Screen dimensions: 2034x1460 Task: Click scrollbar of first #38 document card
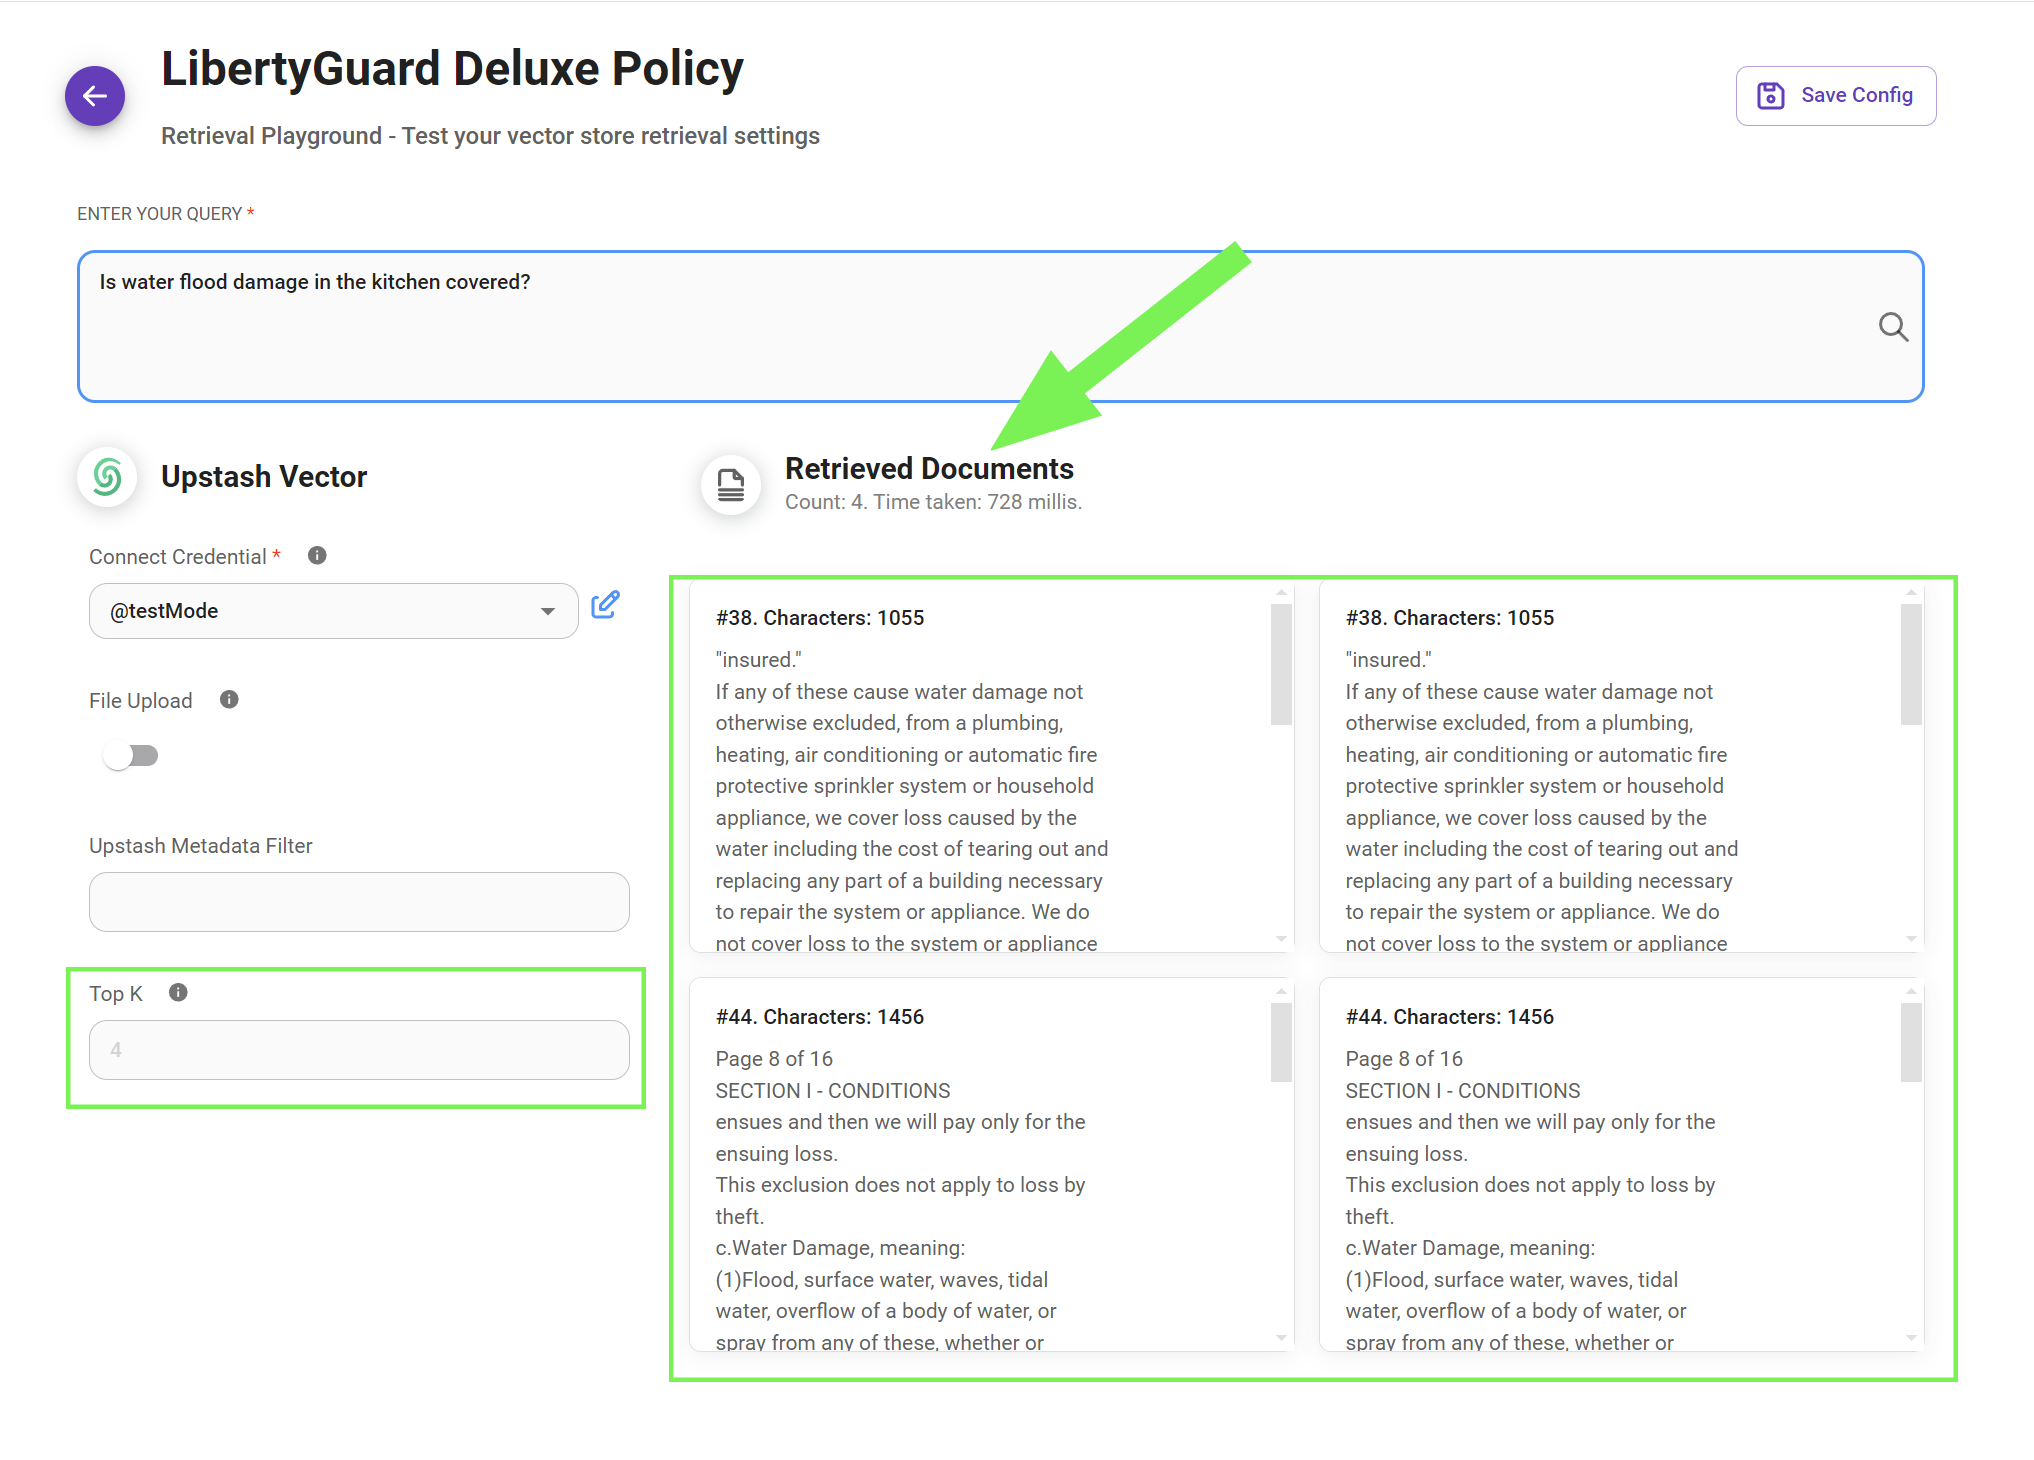pyautogui.click(x=1281, y=664)
